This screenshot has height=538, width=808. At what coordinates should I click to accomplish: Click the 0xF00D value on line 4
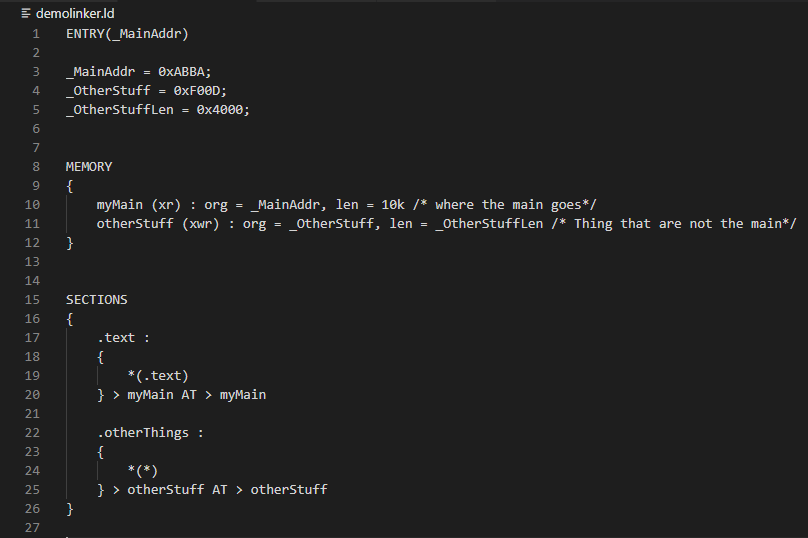click(x=196, y=91)
